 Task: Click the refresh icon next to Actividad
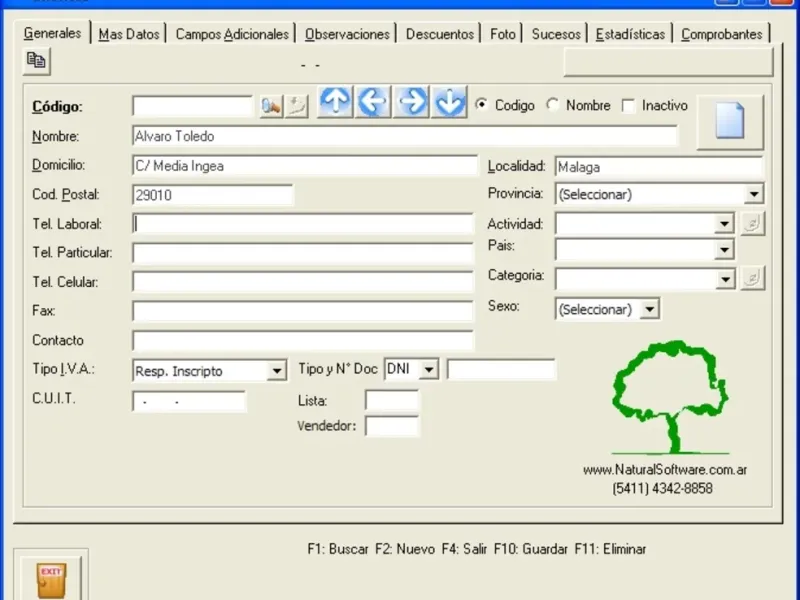point(752,223)
